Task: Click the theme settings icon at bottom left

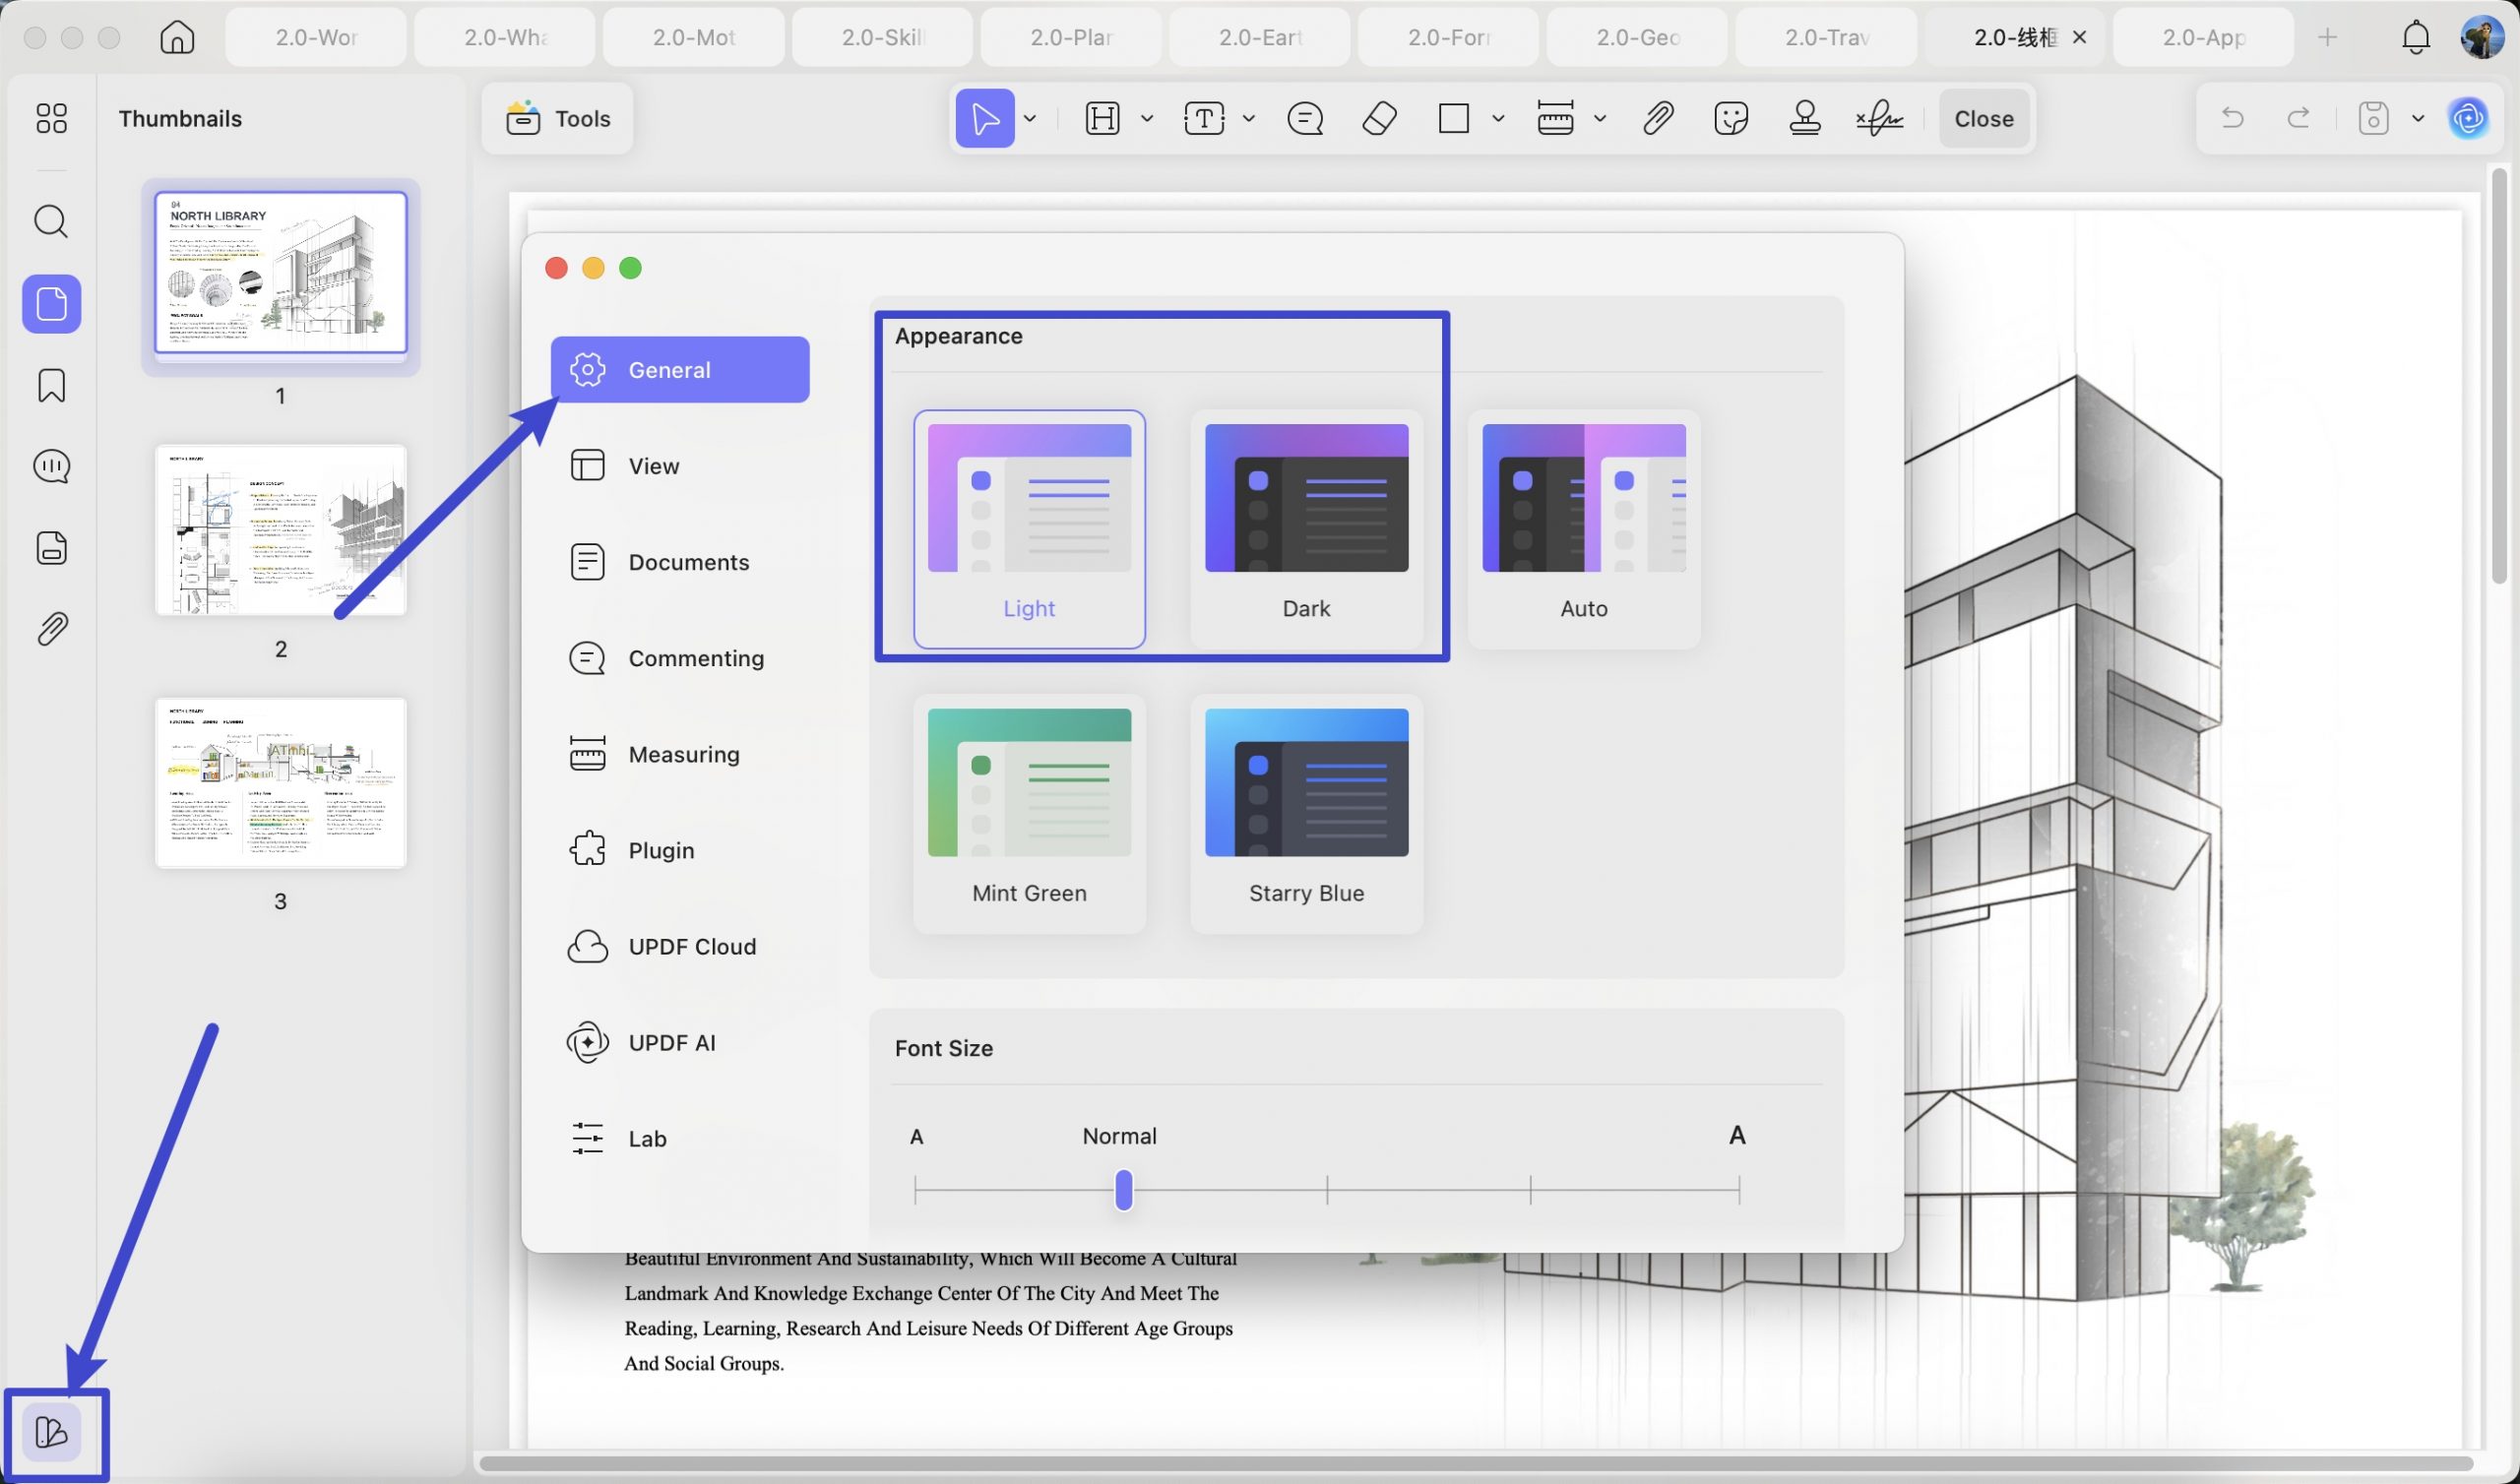Action: tap(51, 1432)
